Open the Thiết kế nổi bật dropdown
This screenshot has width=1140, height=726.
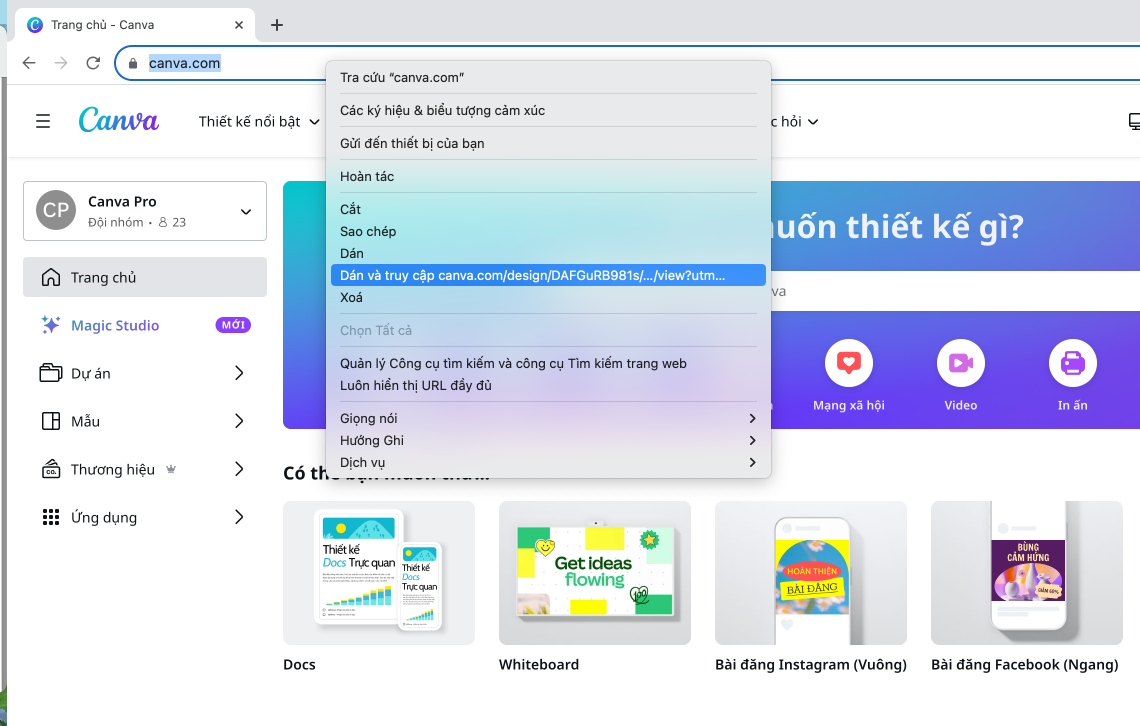[x=259, y=121]
